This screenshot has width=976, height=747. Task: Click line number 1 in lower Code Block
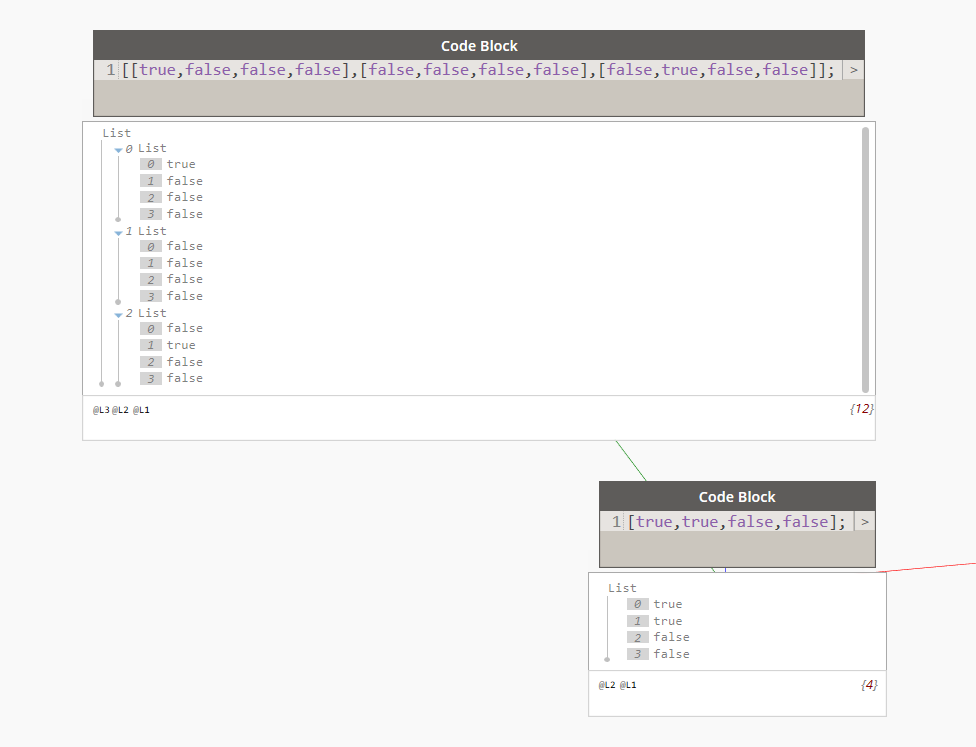616,522
